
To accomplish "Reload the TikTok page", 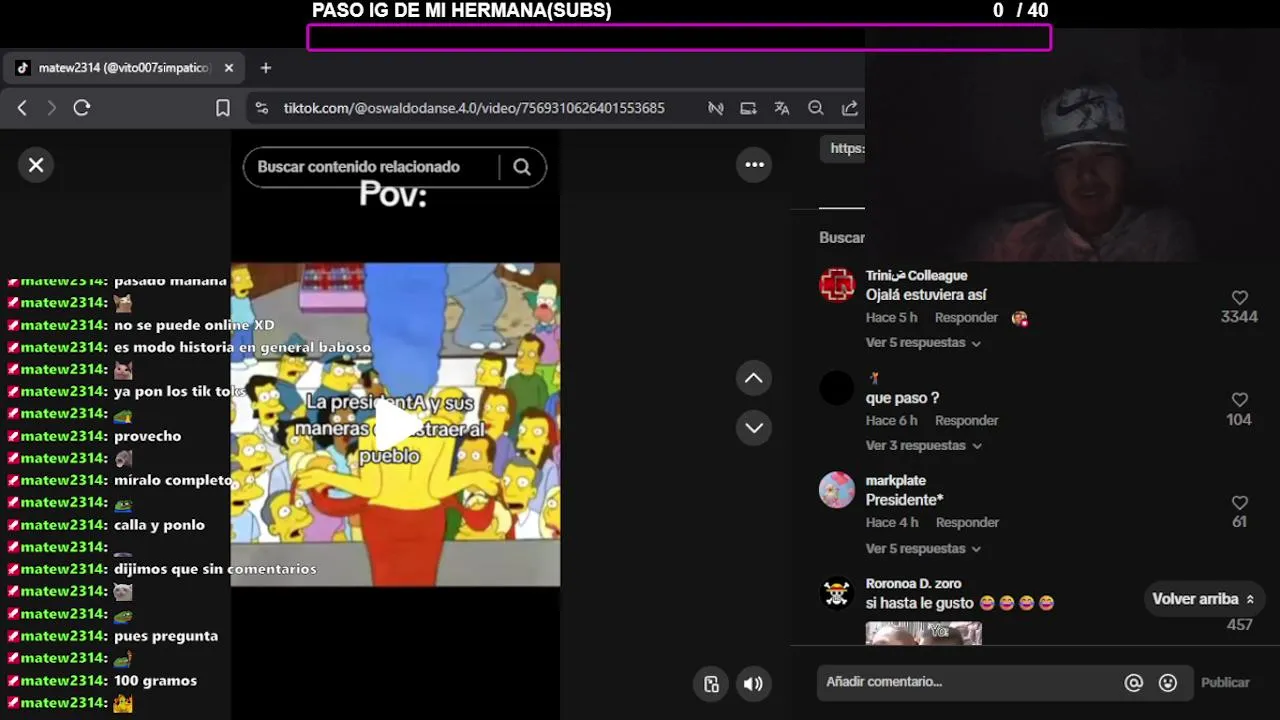I will 82,108.
